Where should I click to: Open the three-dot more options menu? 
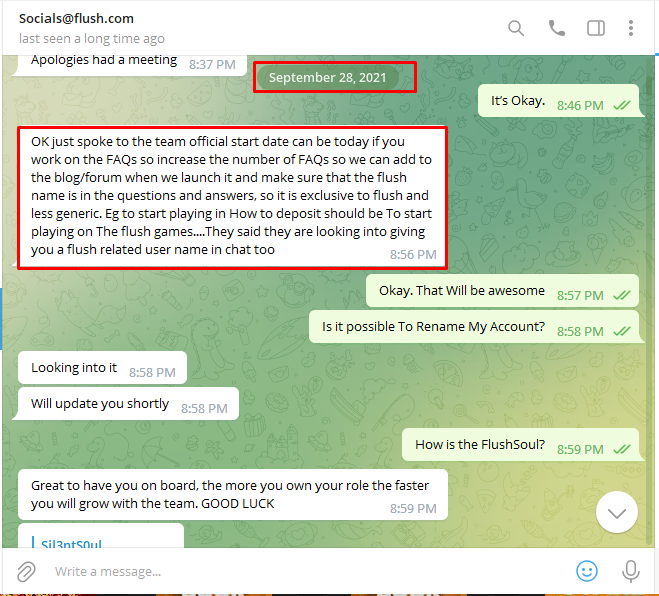[631, 28]
